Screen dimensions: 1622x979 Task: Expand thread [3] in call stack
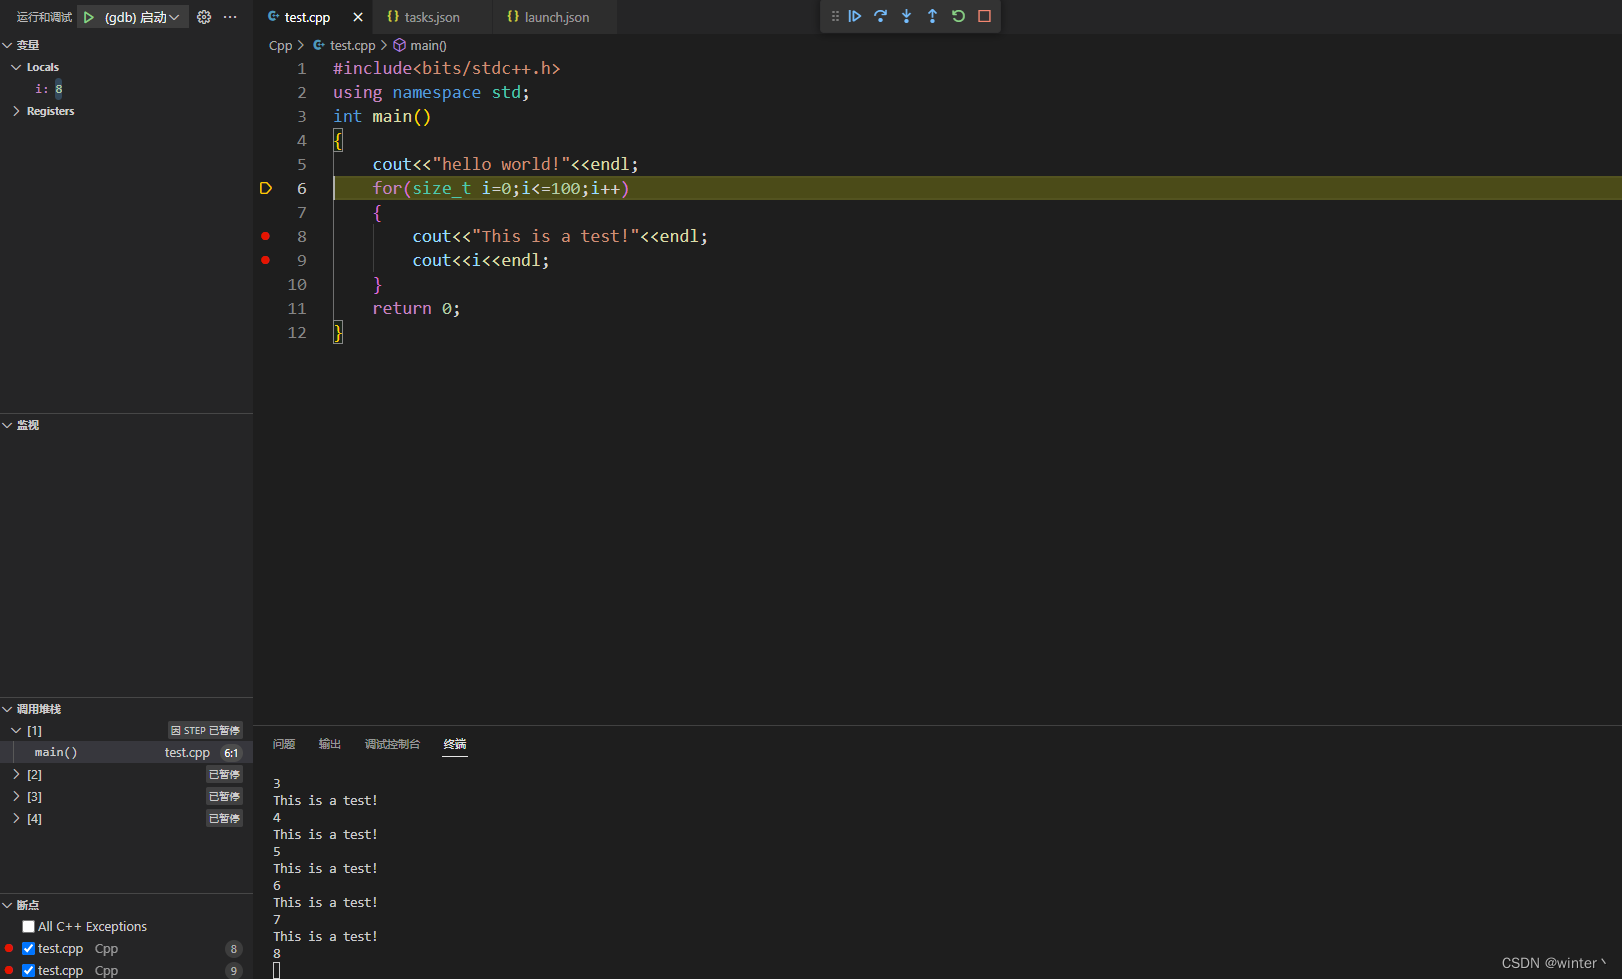16,797
